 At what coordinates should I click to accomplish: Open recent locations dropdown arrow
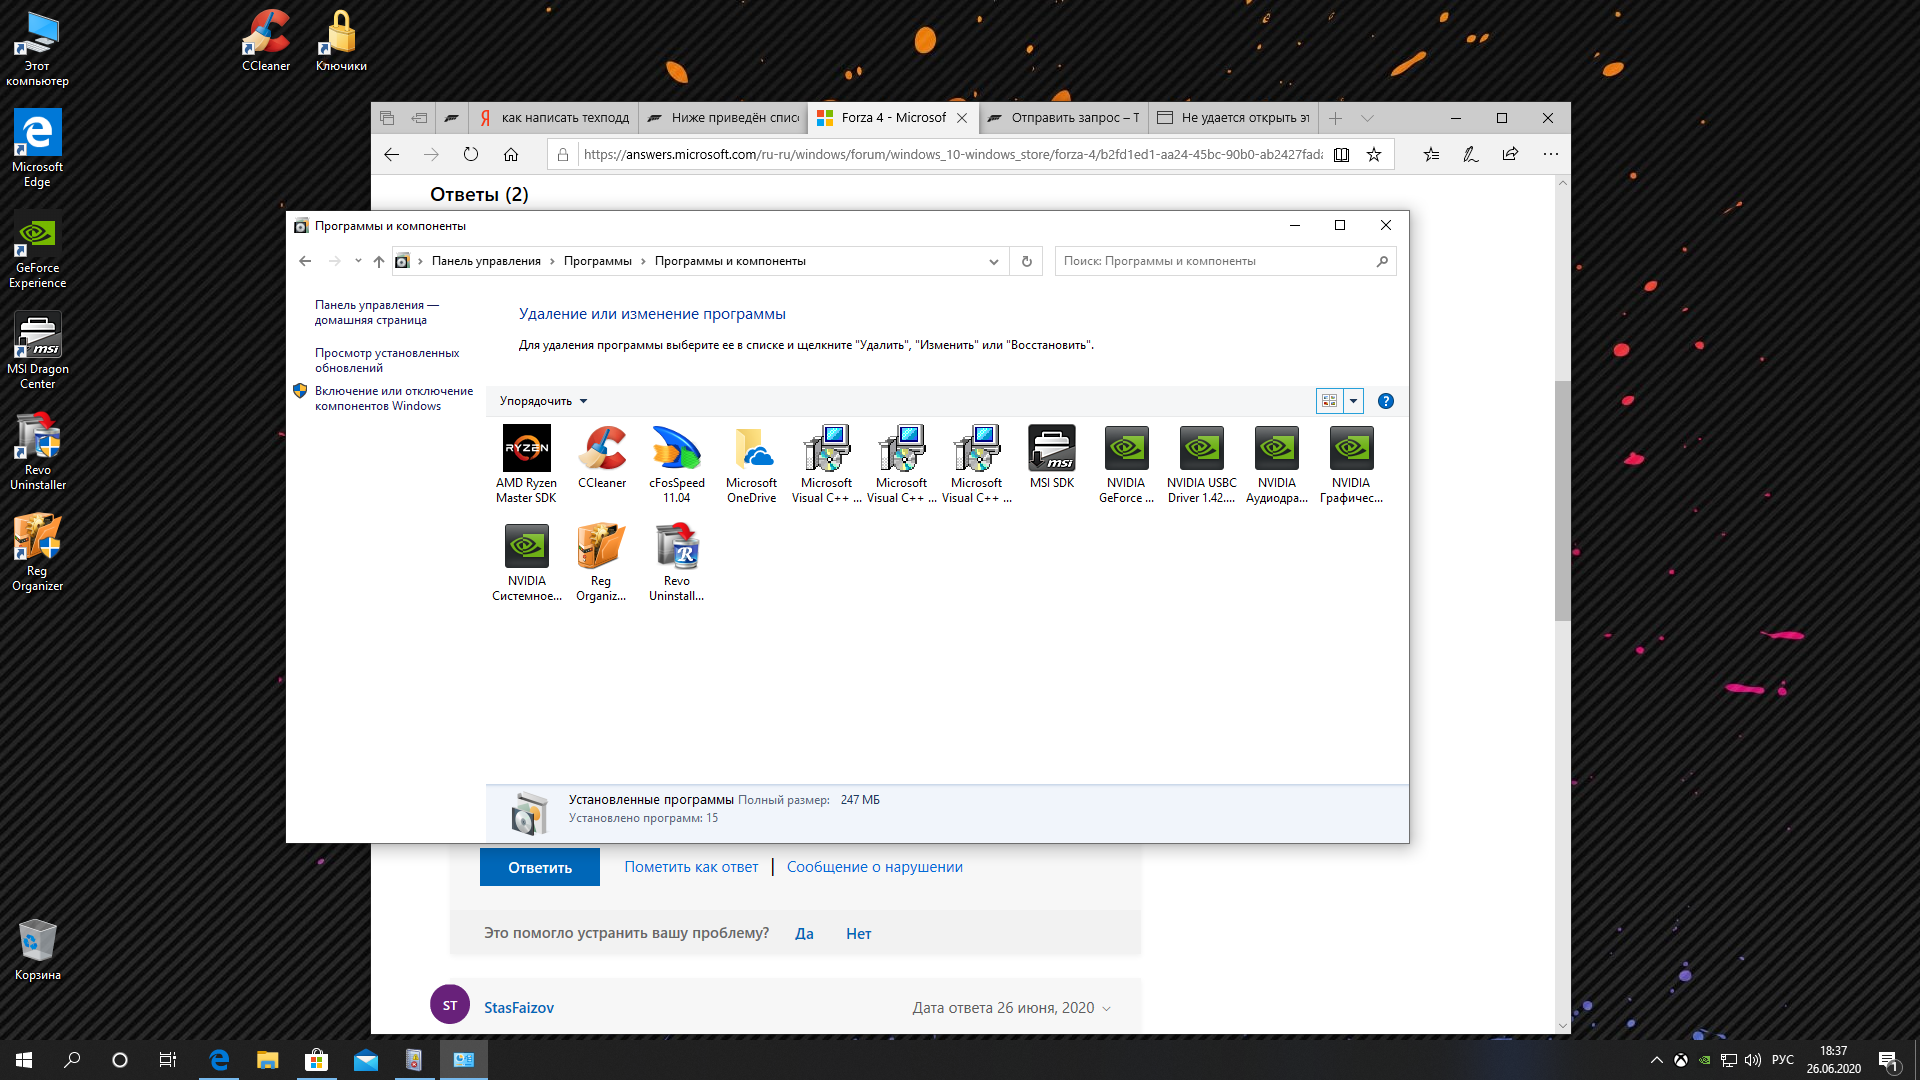pyautogui.click(x=358, y=261)
